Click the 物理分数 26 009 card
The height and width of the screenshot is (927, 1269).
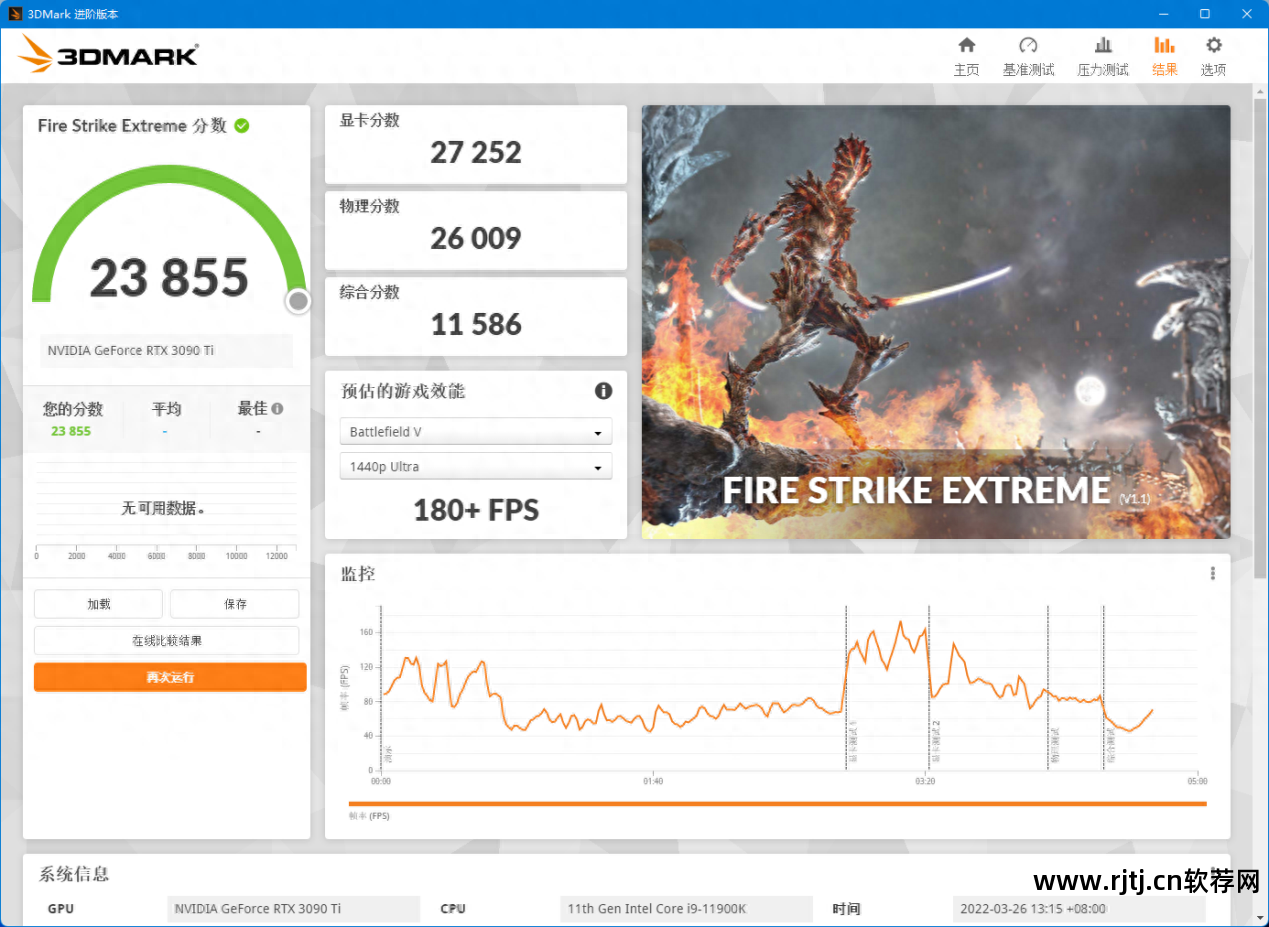tap(476, 231)
